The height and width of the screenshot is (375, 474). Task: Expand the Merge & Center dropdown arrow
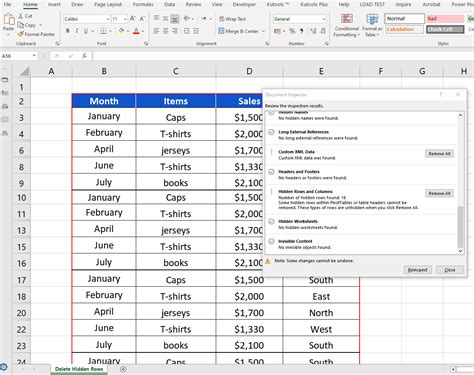263,31
